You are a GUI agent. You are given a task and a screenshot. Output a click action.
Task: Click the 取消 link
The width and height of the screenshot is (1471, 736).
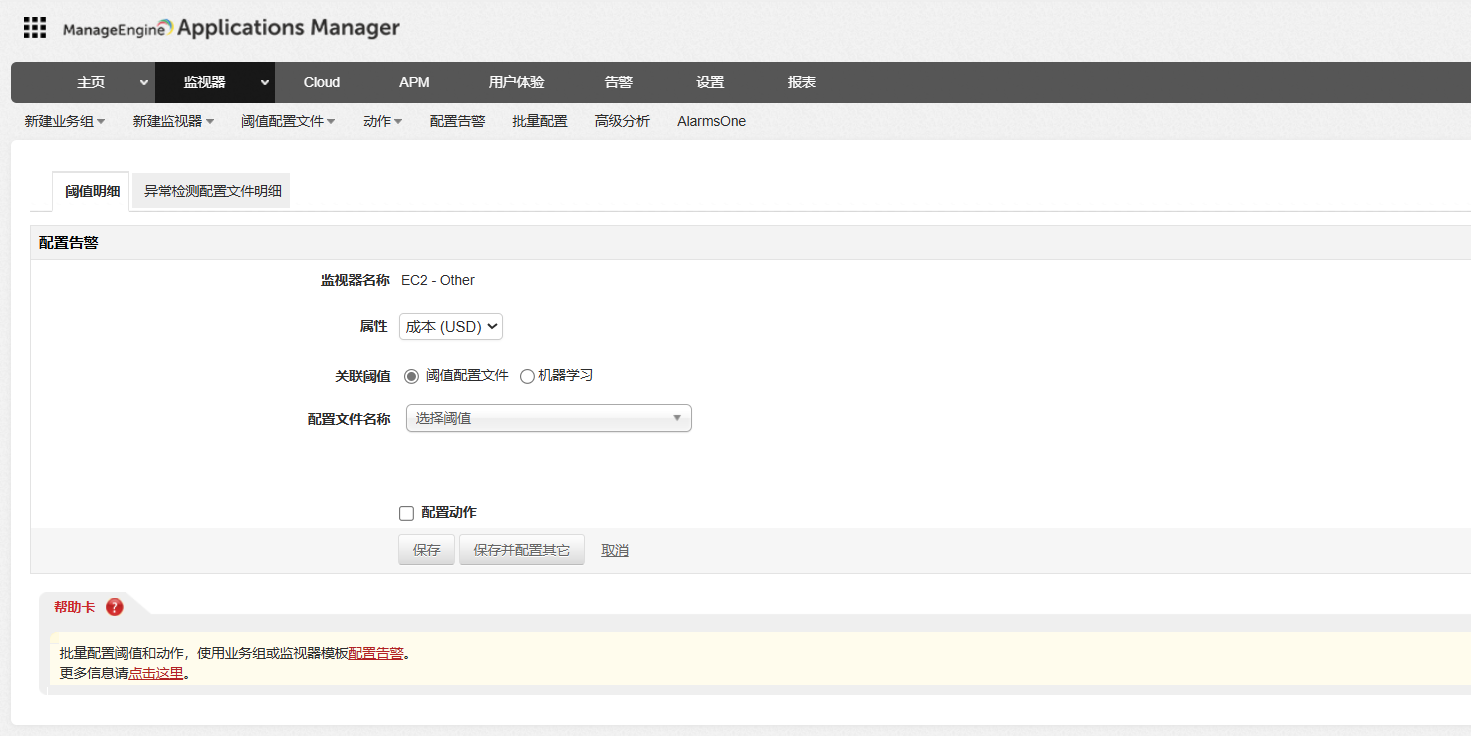615,550
